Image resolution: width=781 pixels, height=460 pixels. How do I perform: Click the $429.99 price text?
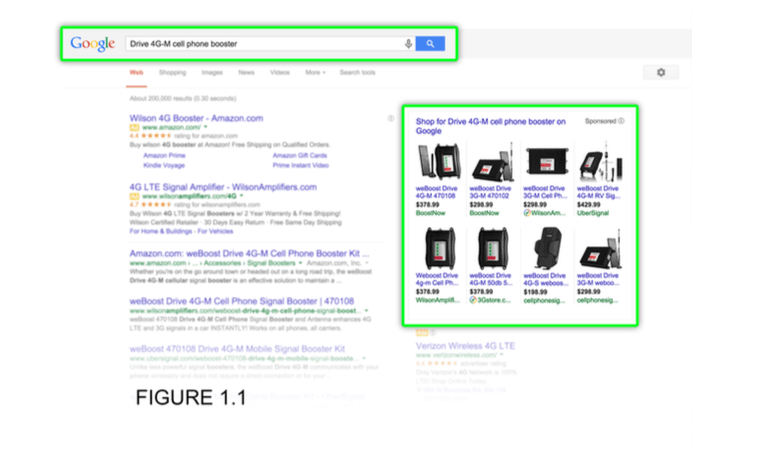588,205
